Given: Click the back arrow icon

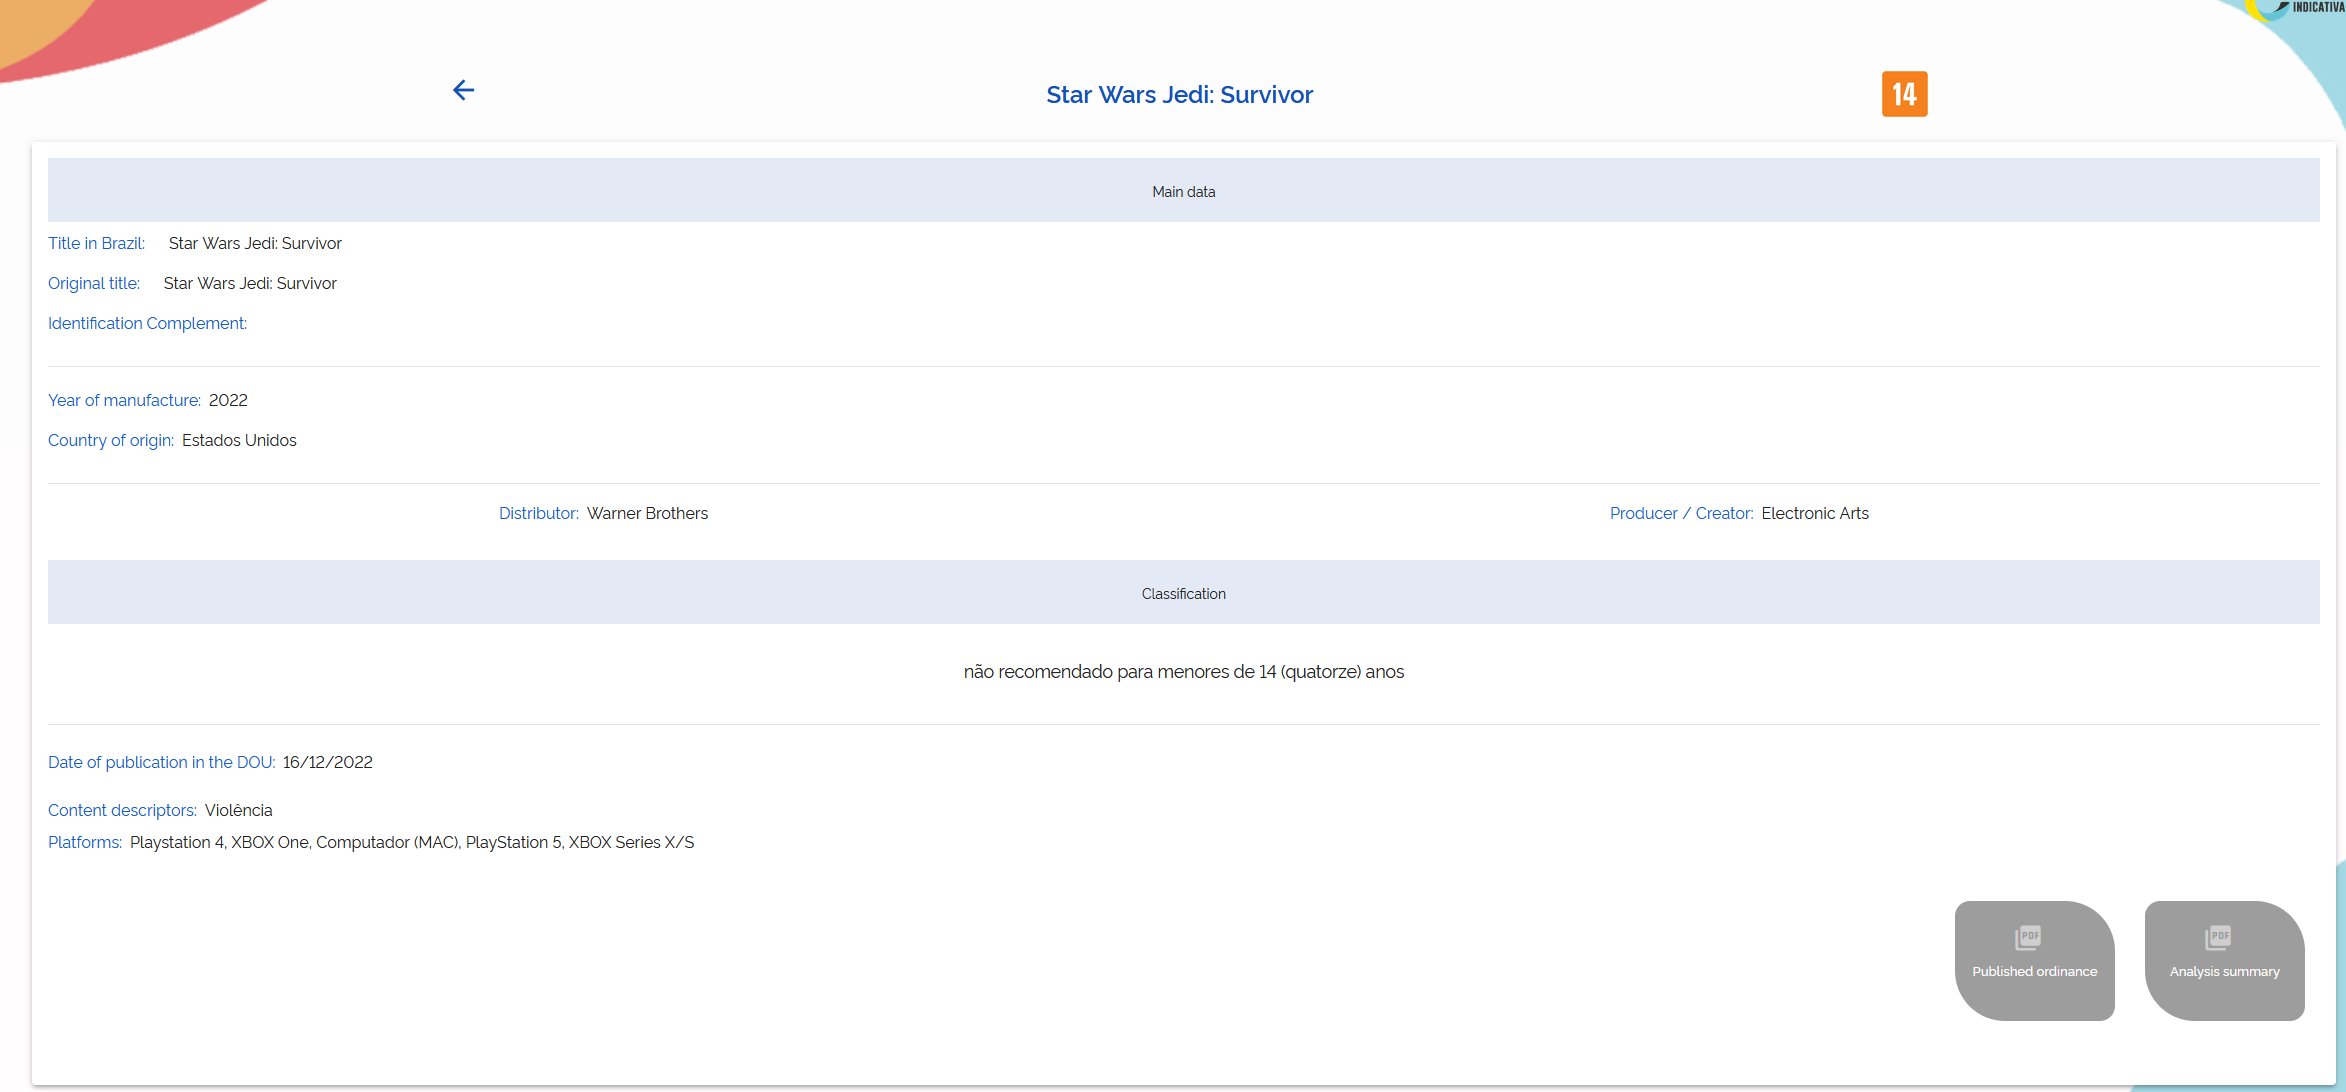Looking at the screenshot, I should (463, 91).
